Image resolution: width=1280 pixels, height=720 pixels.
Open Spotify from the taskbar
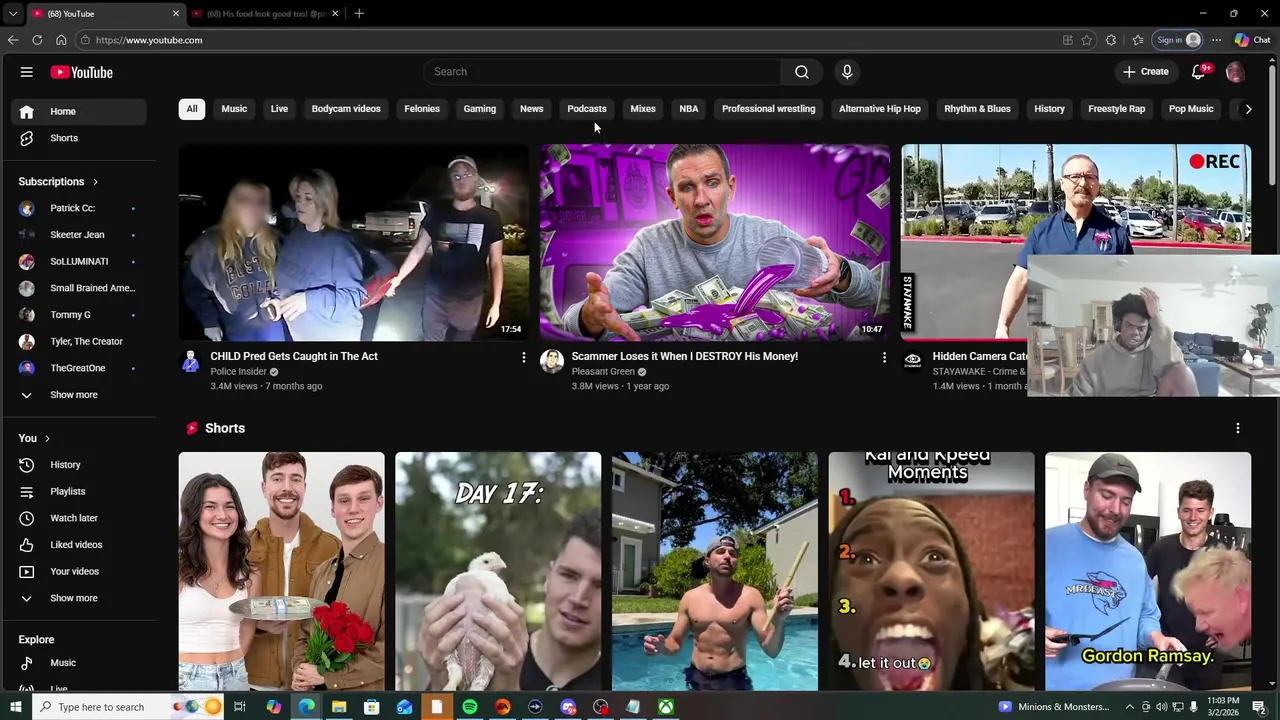pos(470,707)
